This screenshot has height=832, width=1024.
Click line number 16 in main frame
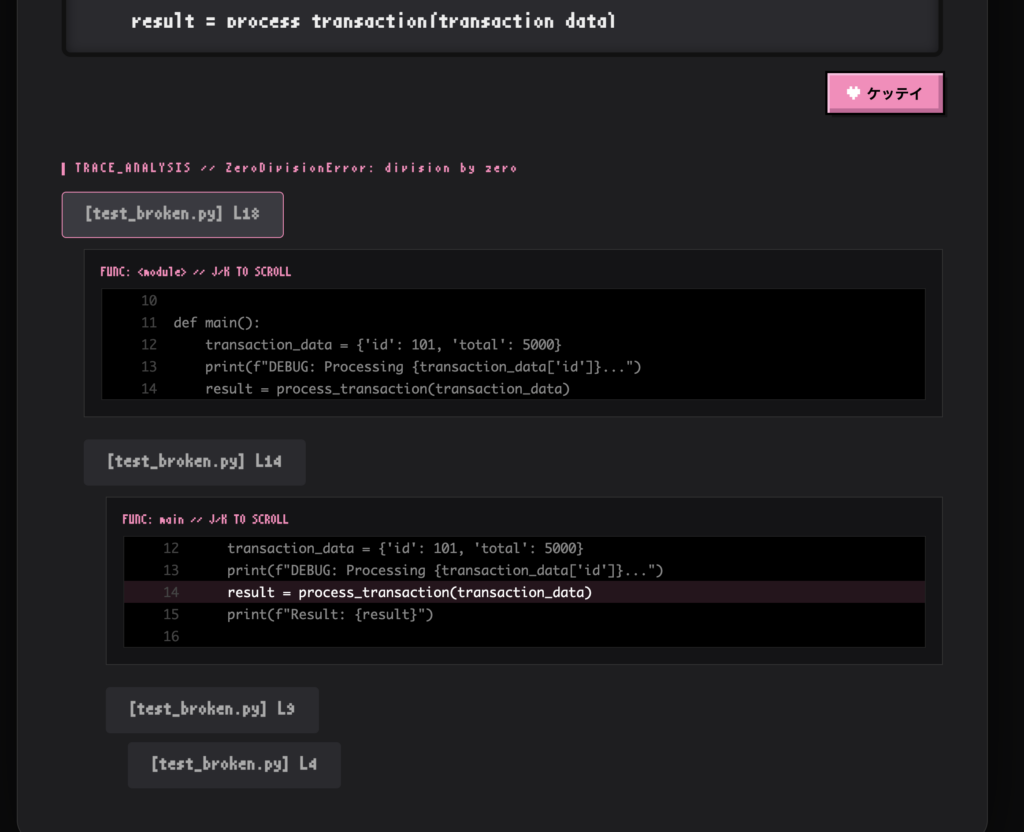tap(170, 636)
